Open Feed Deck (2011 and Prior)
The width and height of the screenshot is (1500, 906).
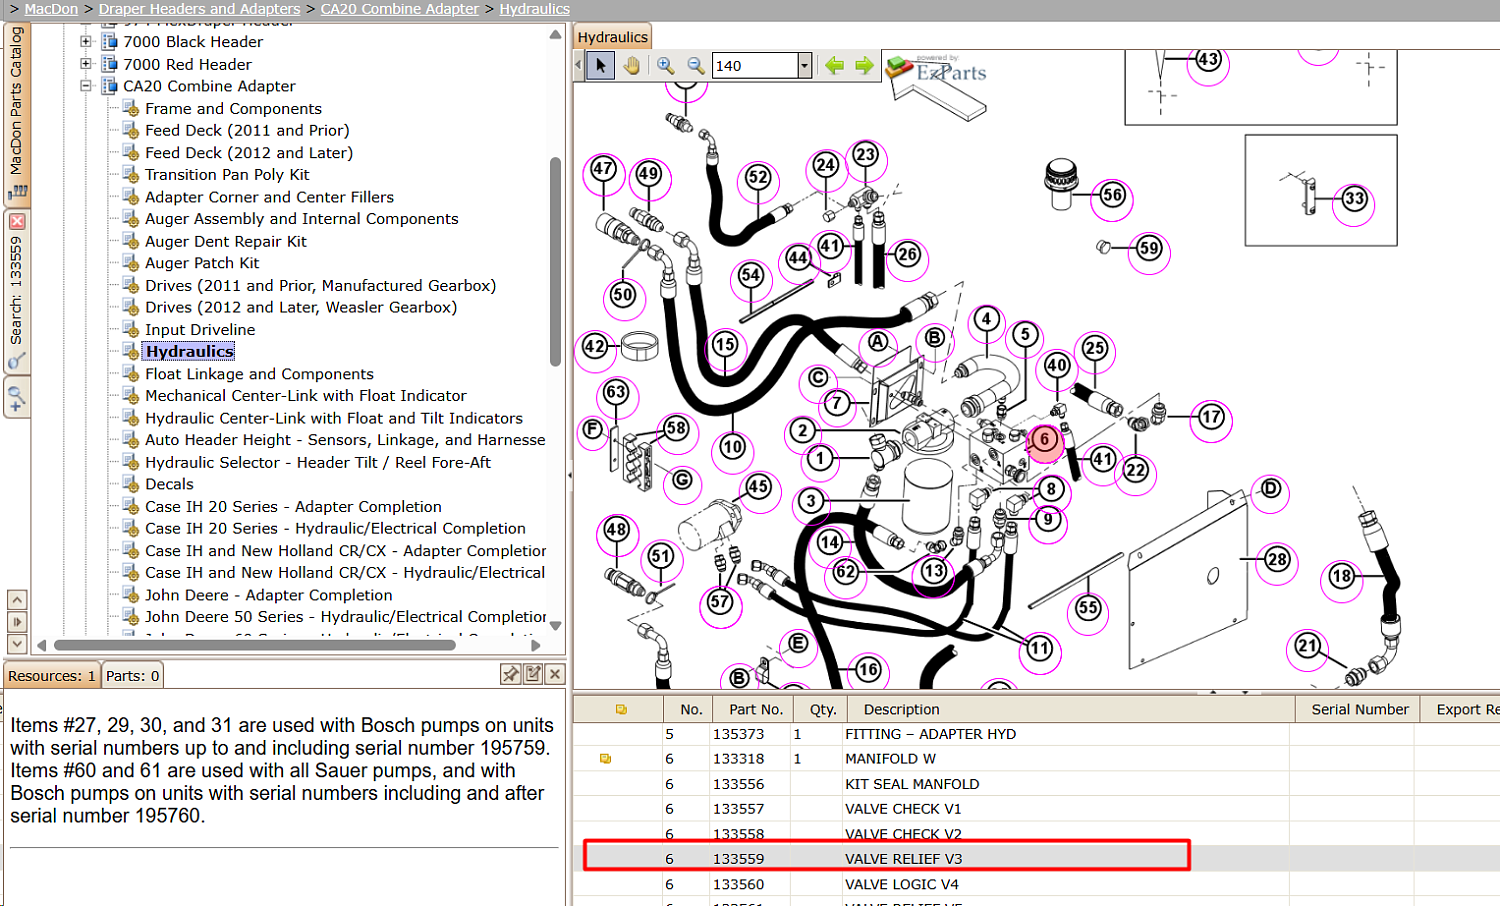(247, 130)
